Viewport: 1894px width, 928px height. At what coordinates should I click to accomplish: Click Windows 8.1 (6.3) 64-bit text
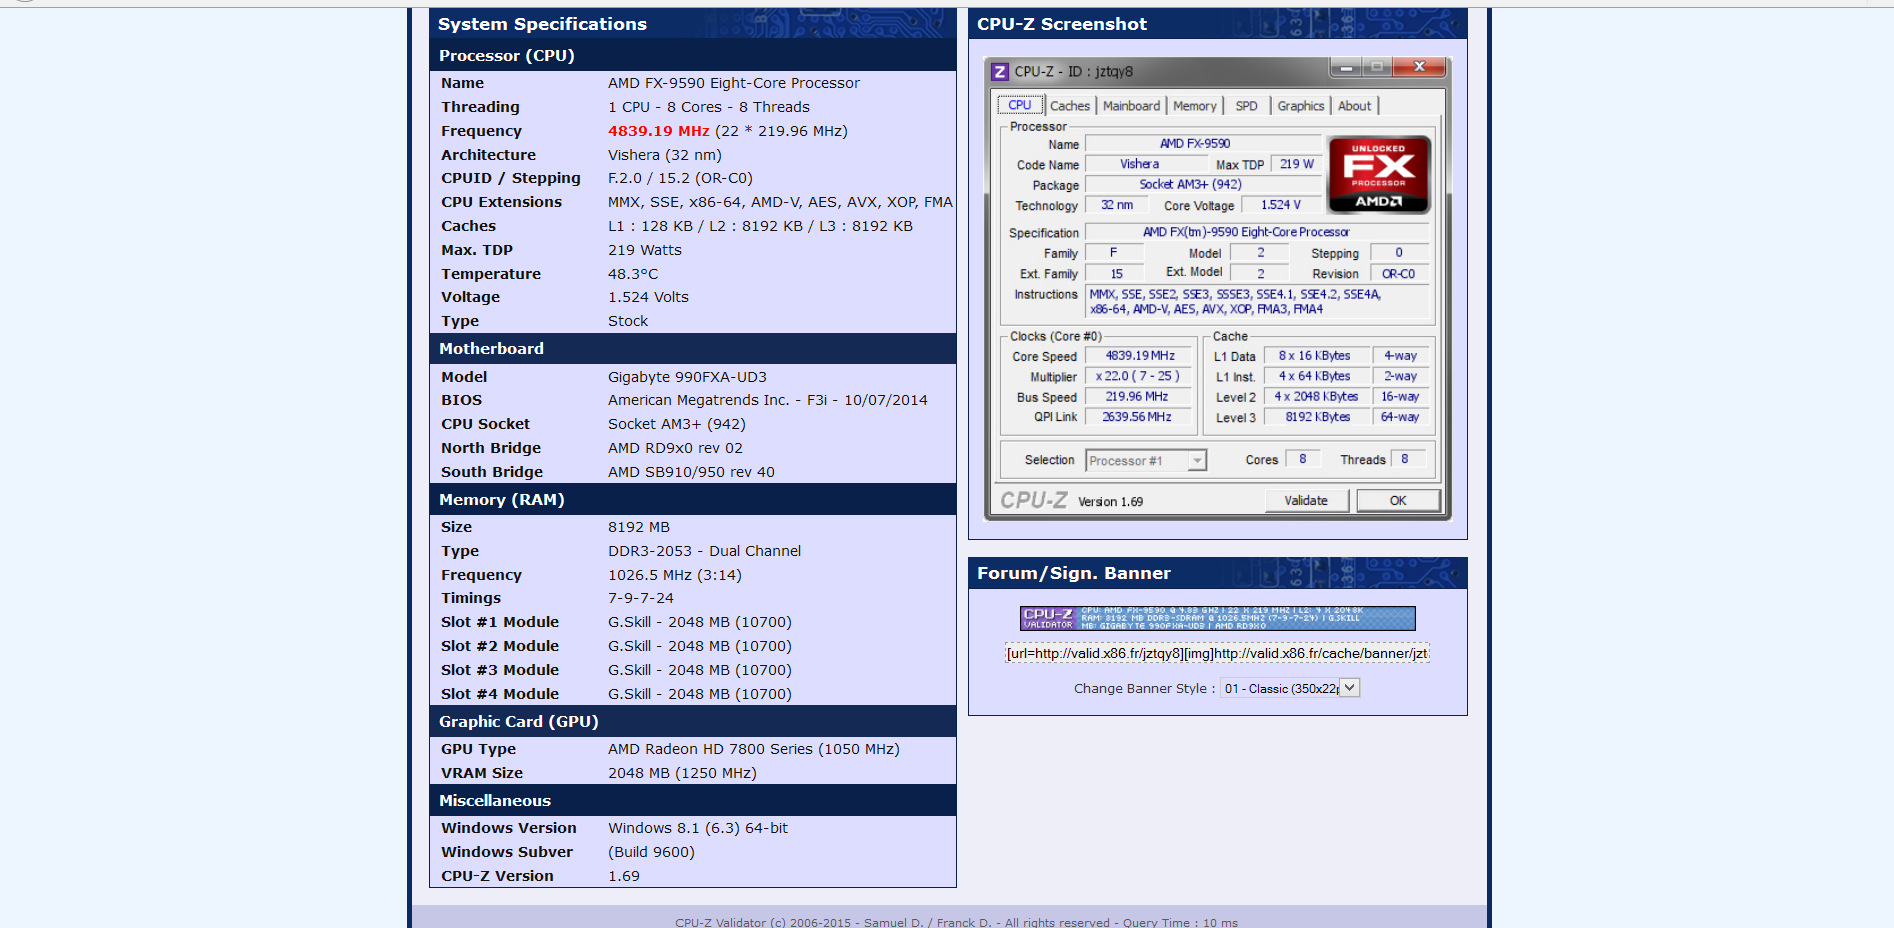tap(698, 828)
